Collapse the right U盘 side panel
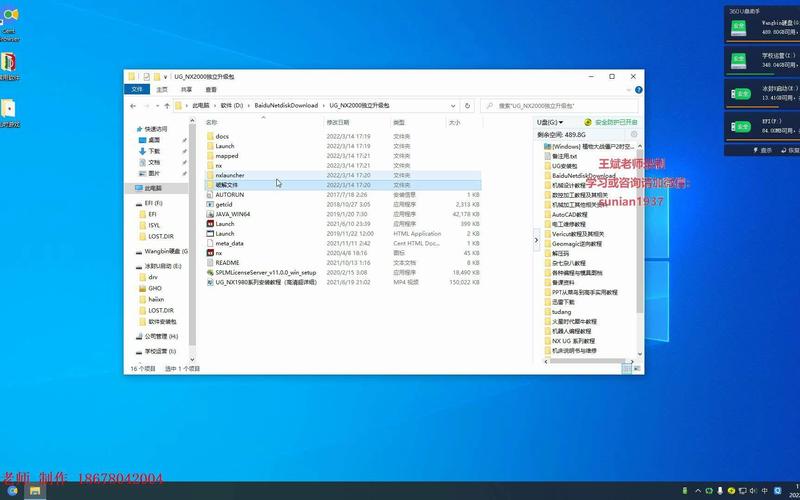 (x=536, y=240)
